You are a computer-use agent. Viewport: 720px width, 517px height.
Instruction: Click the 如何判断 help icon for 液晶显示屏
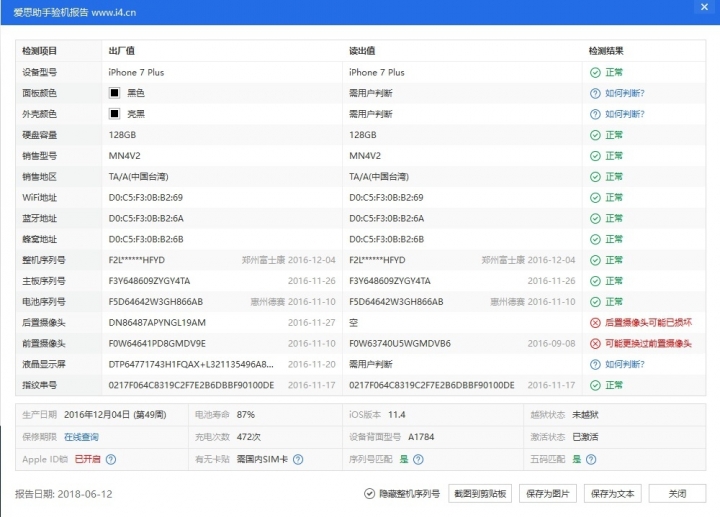[595, 365]
